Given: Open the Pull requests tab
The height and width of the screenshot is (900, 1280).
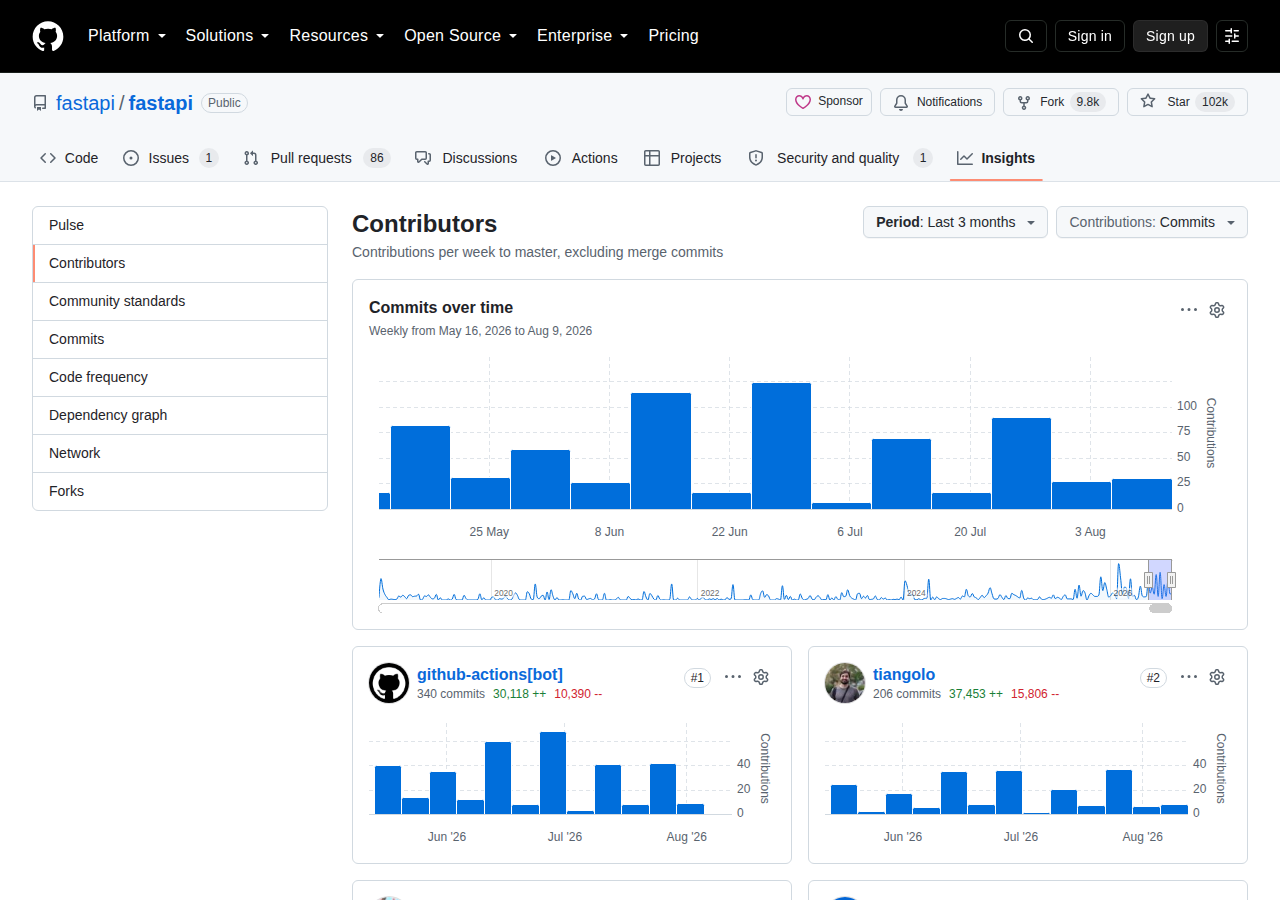Looking at the screenshot, I should [316, 158].
